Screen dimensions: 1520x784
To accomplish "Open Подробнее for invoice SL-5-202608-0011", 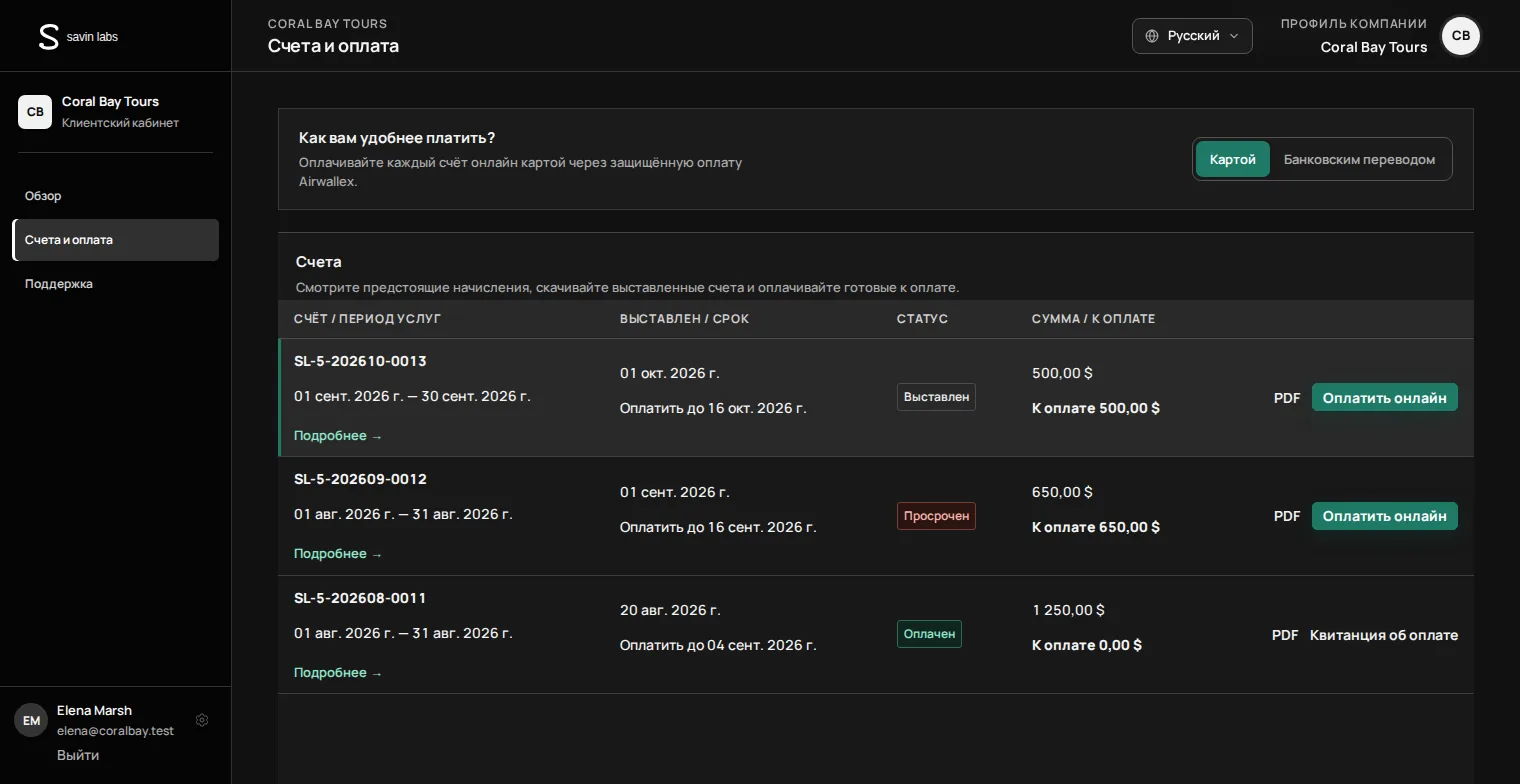I will point(338,673).
